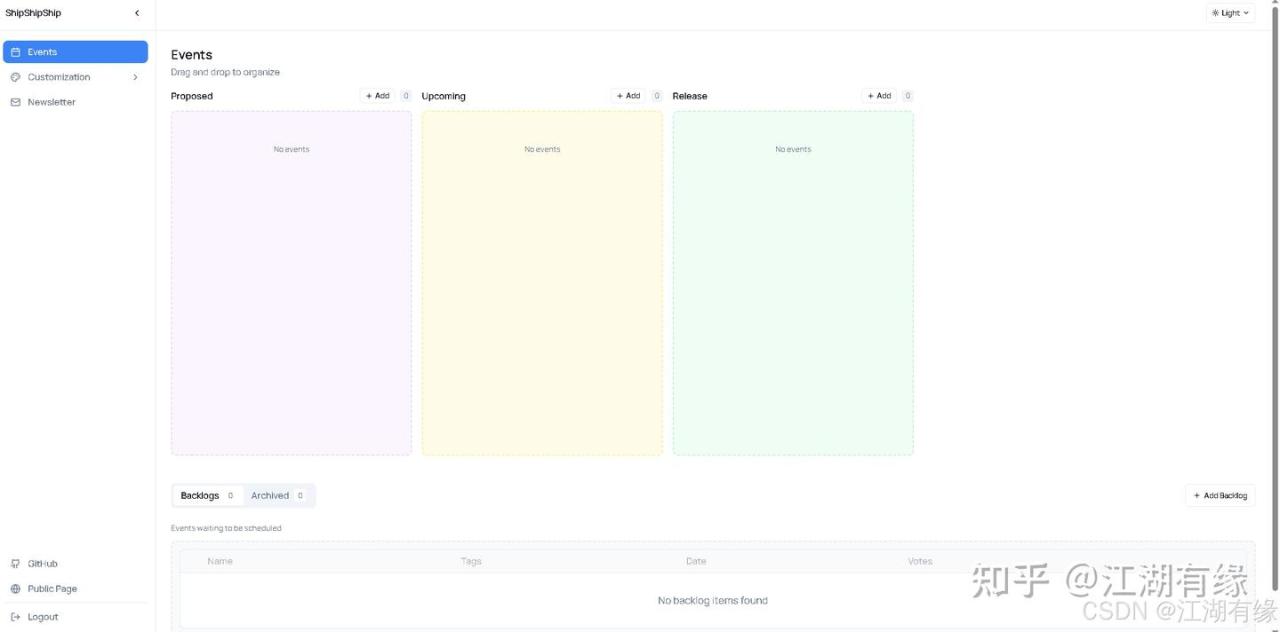The image size is (1280, 632).
Task: Open the Newsletter menu item
Action: click(51, 102)
